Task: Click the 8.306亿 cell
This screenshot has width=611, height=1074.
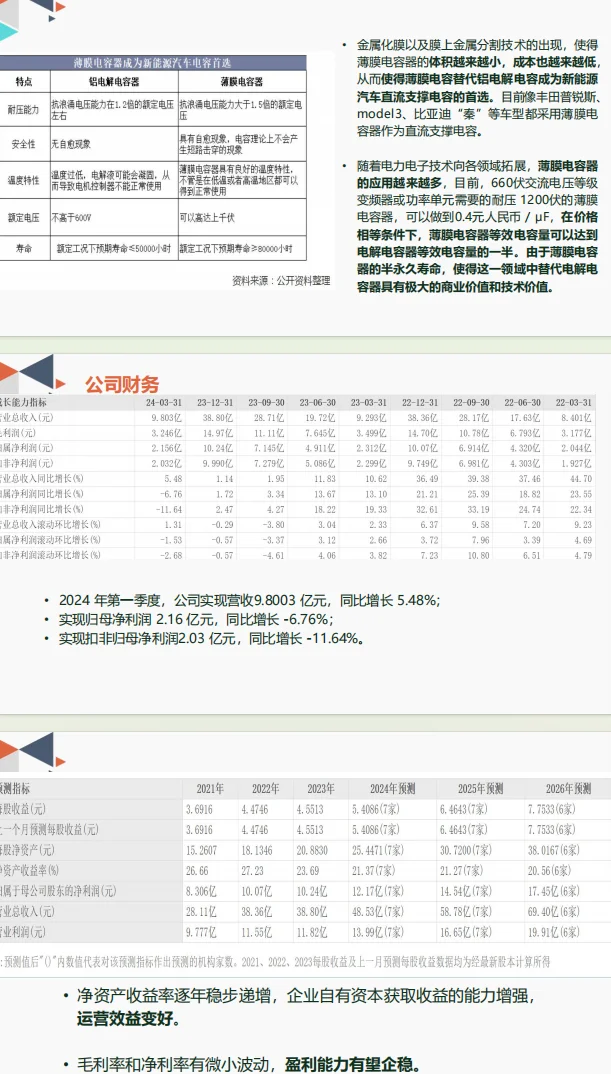Action: [200, 891]
